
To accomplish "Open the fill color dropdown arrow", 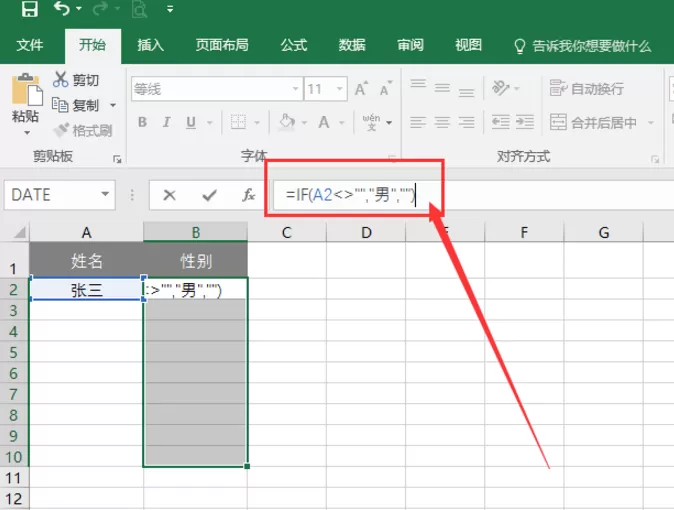I will 304,123.
